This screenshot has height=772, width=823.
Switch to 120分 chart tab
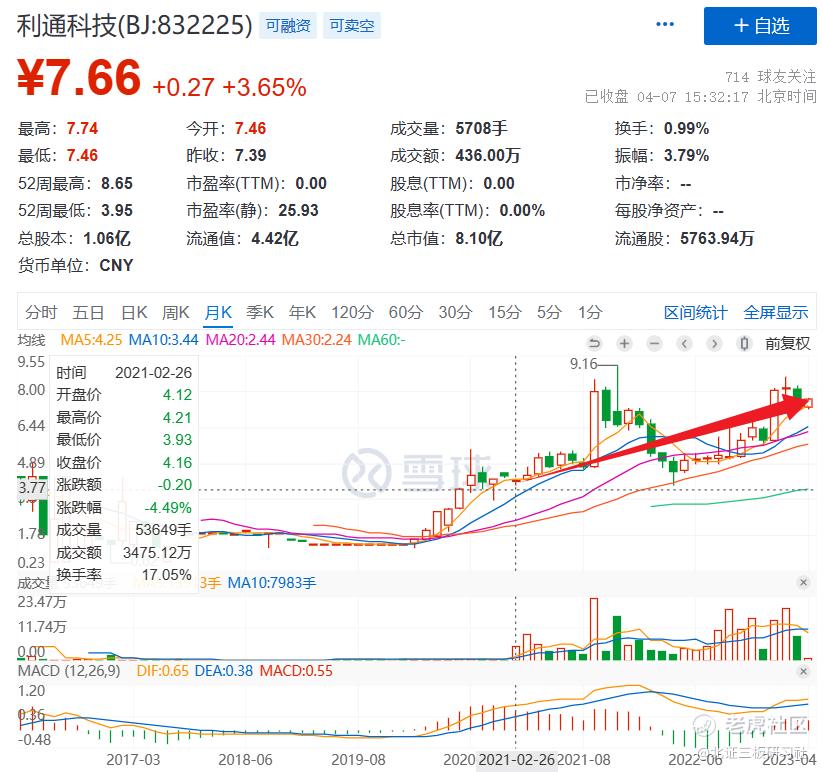pyautogui.click(x=352, y=312)
